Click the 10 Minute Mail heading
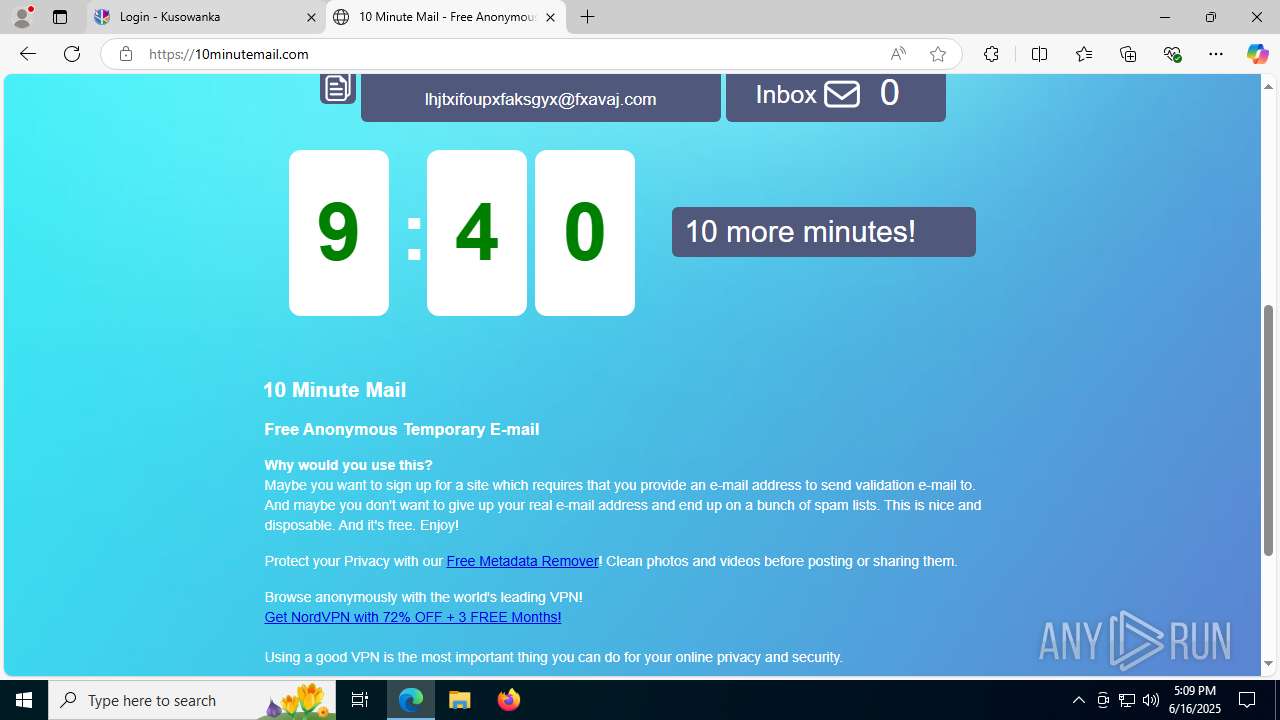This screenshot has height=720, width=1280. [x=335, y=390]
